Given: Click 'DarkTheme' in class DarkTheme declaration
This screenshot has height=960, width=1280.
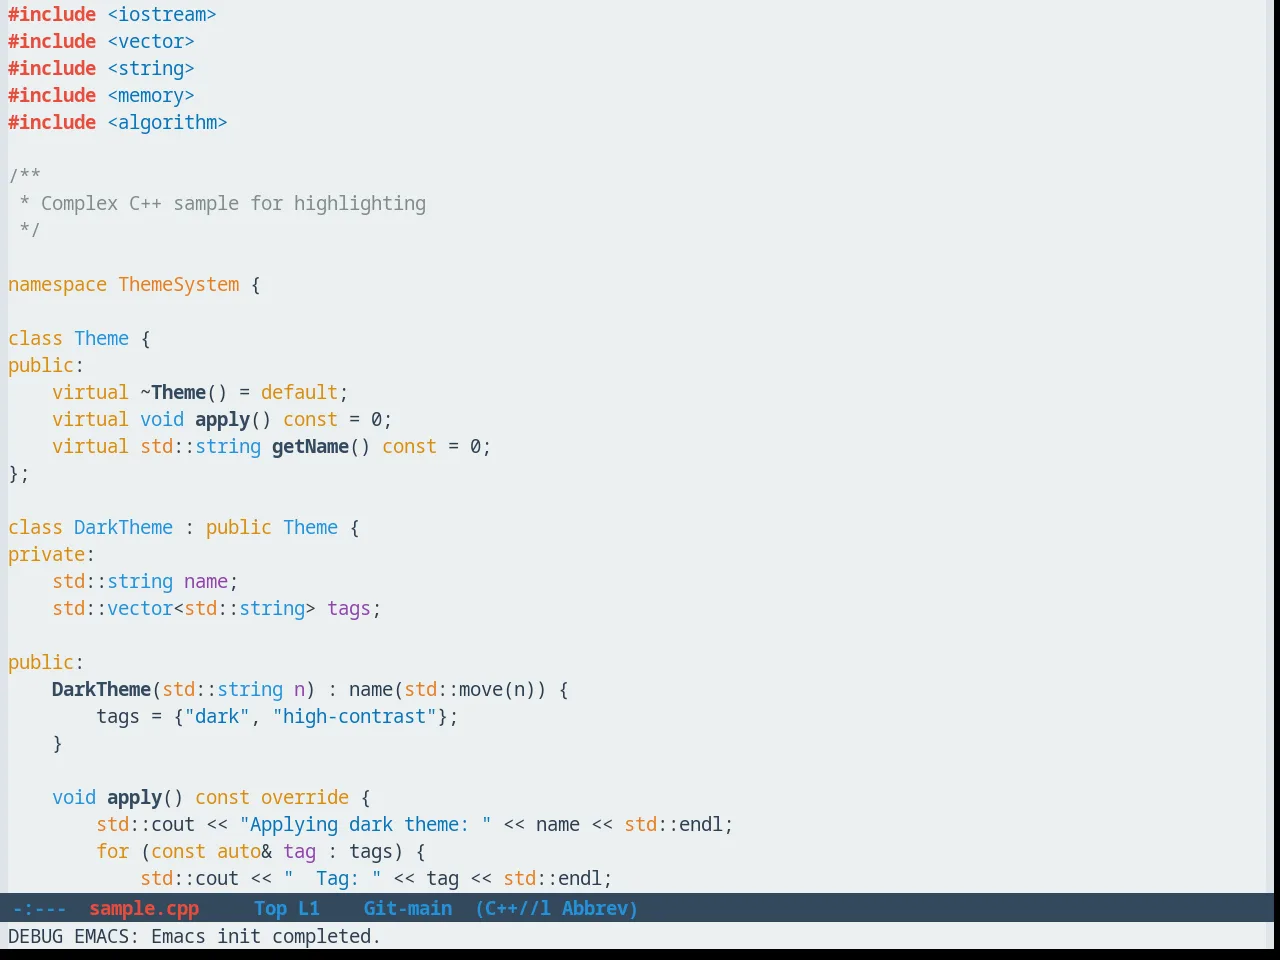Looking at the screenshot, I should pyautogui.click(x=123, y=527).
